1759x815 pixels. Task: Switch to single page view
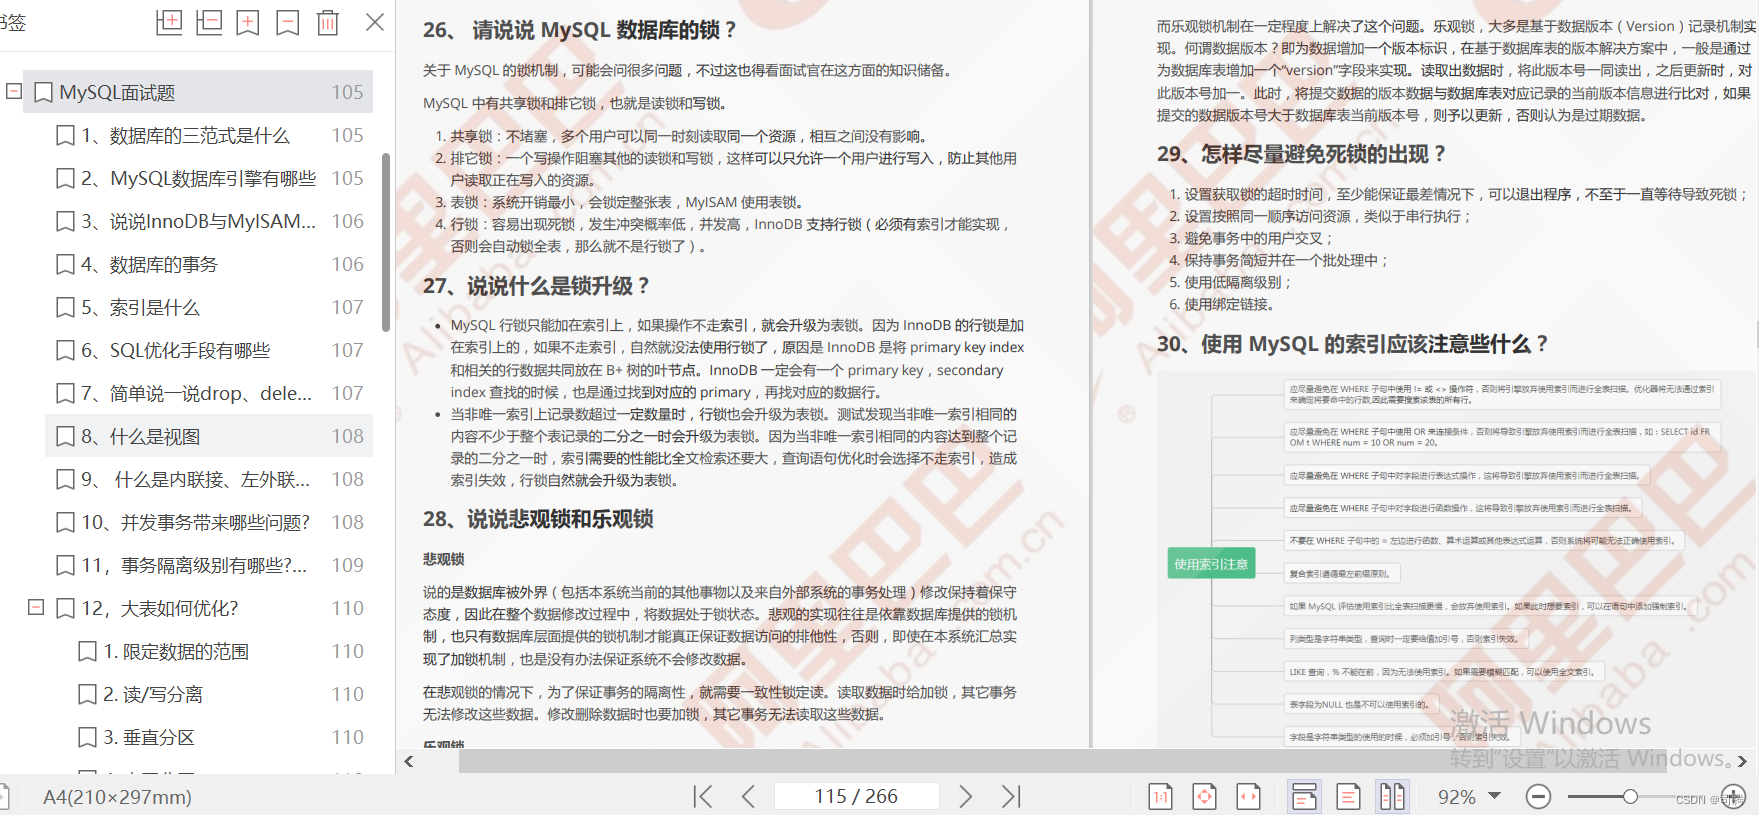point(1349,796)
